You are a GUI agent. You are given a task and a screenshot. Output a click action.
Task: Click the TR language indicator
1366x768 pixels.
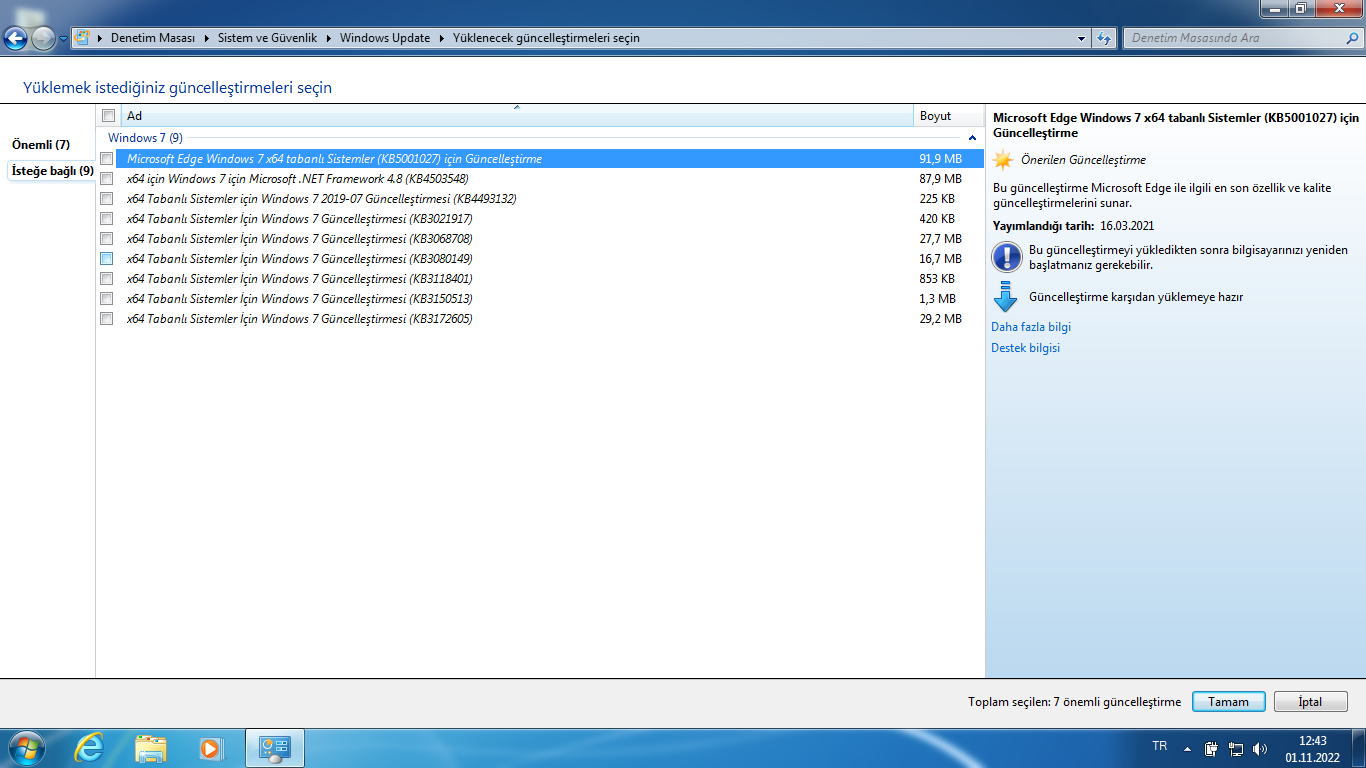[x=1160, y=746]
